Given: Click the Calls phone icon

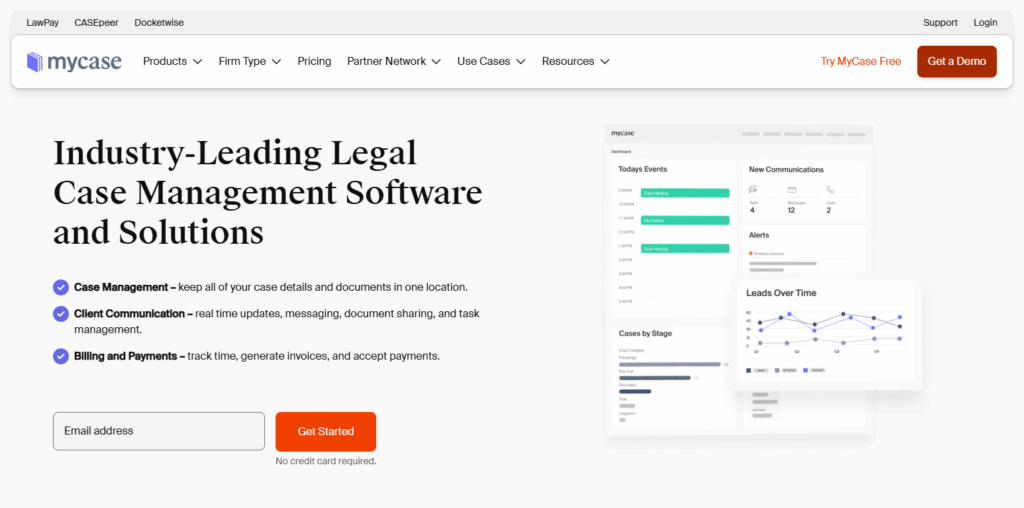Looking at the screenshot, I should [830, 190].
